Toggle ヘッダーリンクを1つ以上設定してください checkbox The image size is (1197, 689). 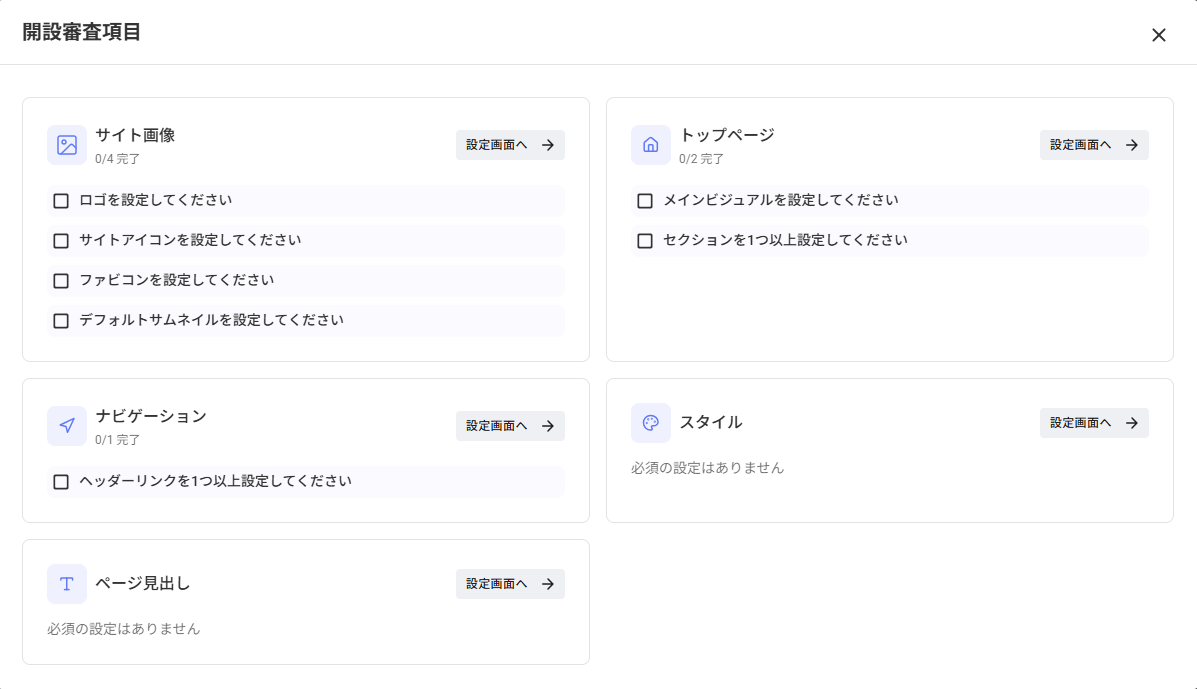click(x=61, y=482)
